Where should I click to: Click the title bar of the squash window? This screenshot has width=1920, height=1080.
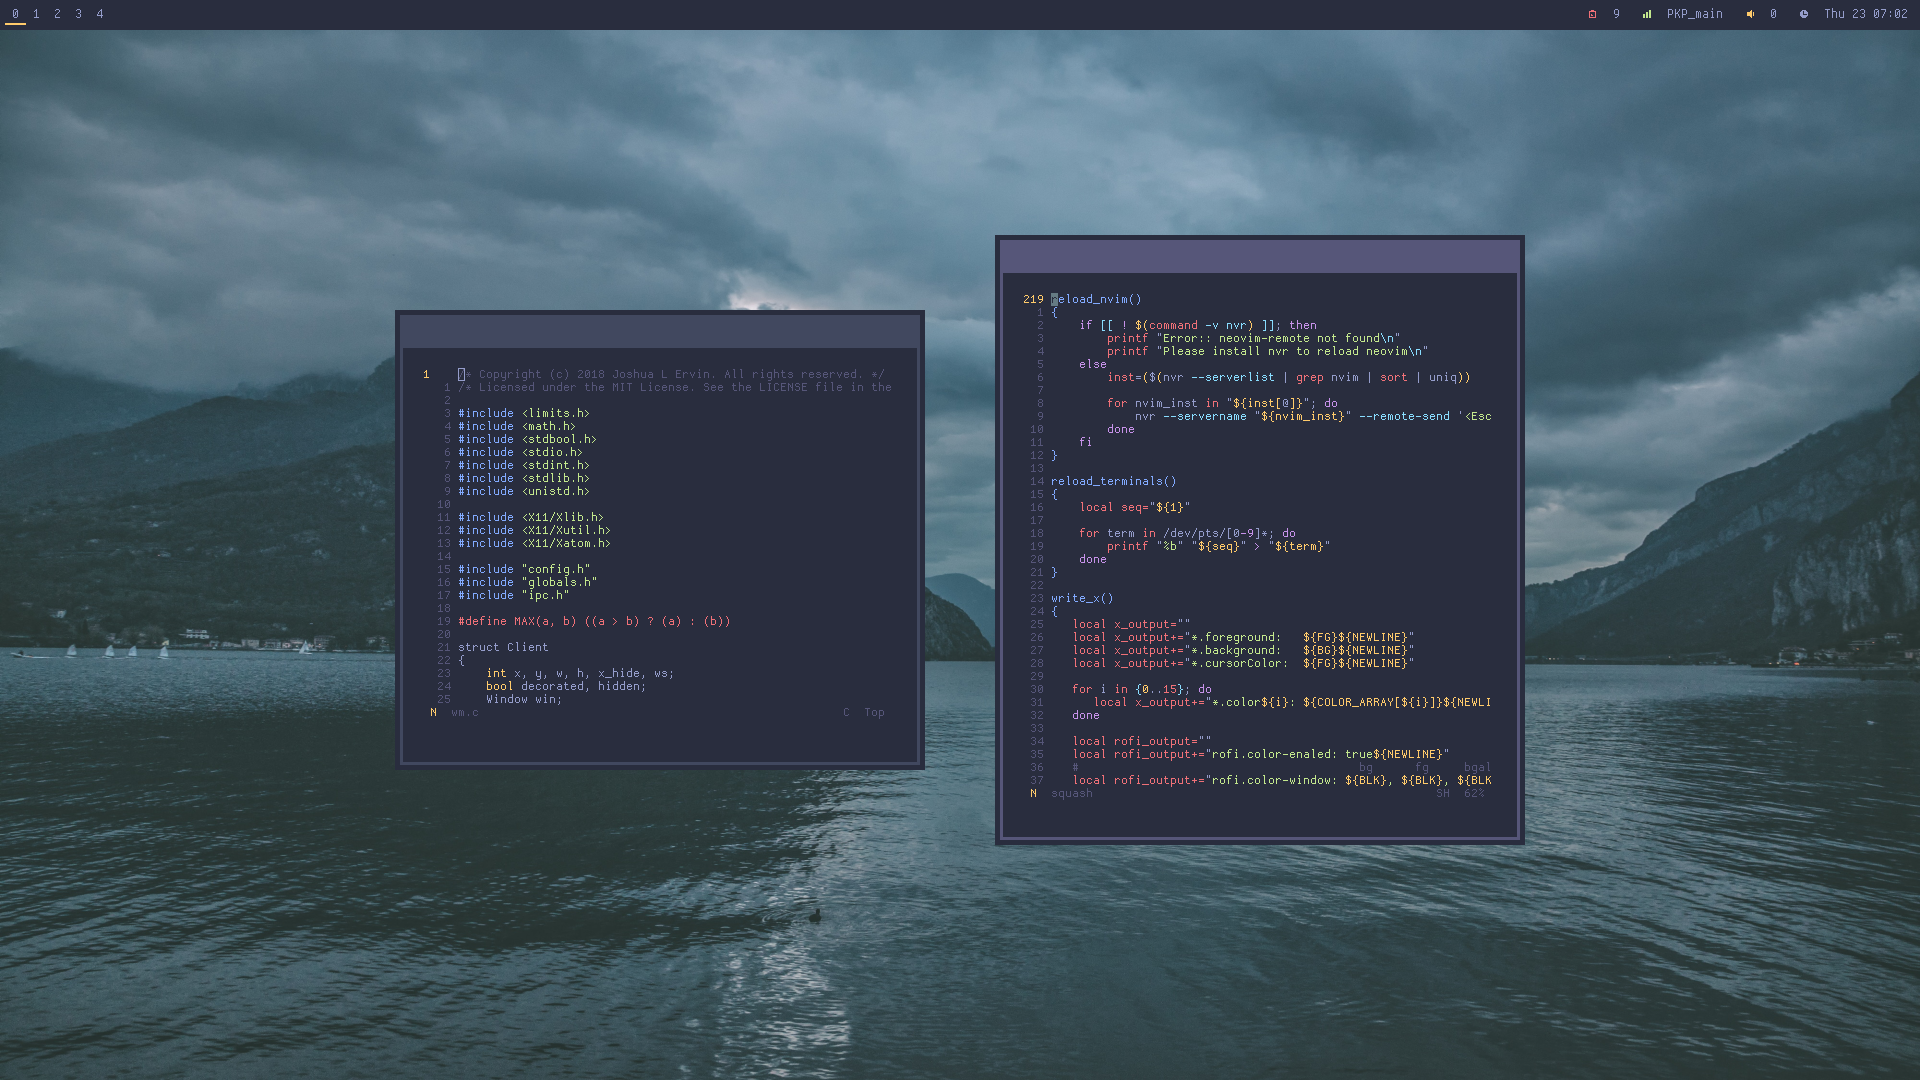pos(1259,256)
